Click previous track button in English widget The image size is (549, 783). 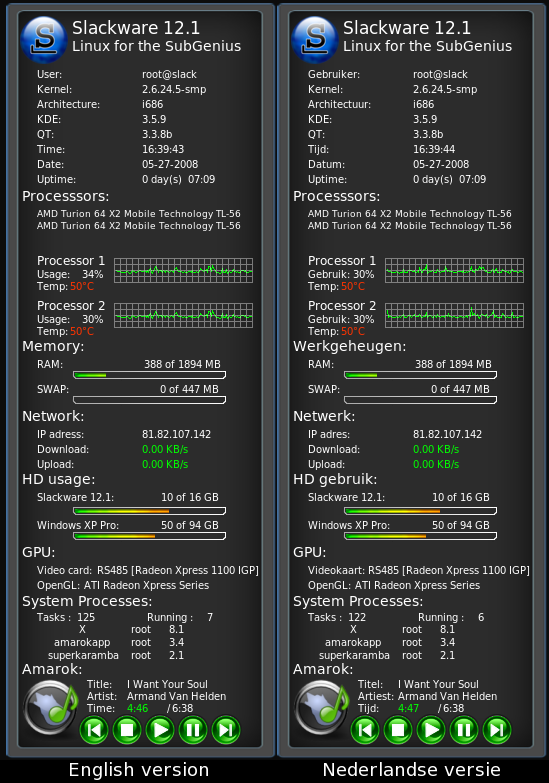coord(94,730)
